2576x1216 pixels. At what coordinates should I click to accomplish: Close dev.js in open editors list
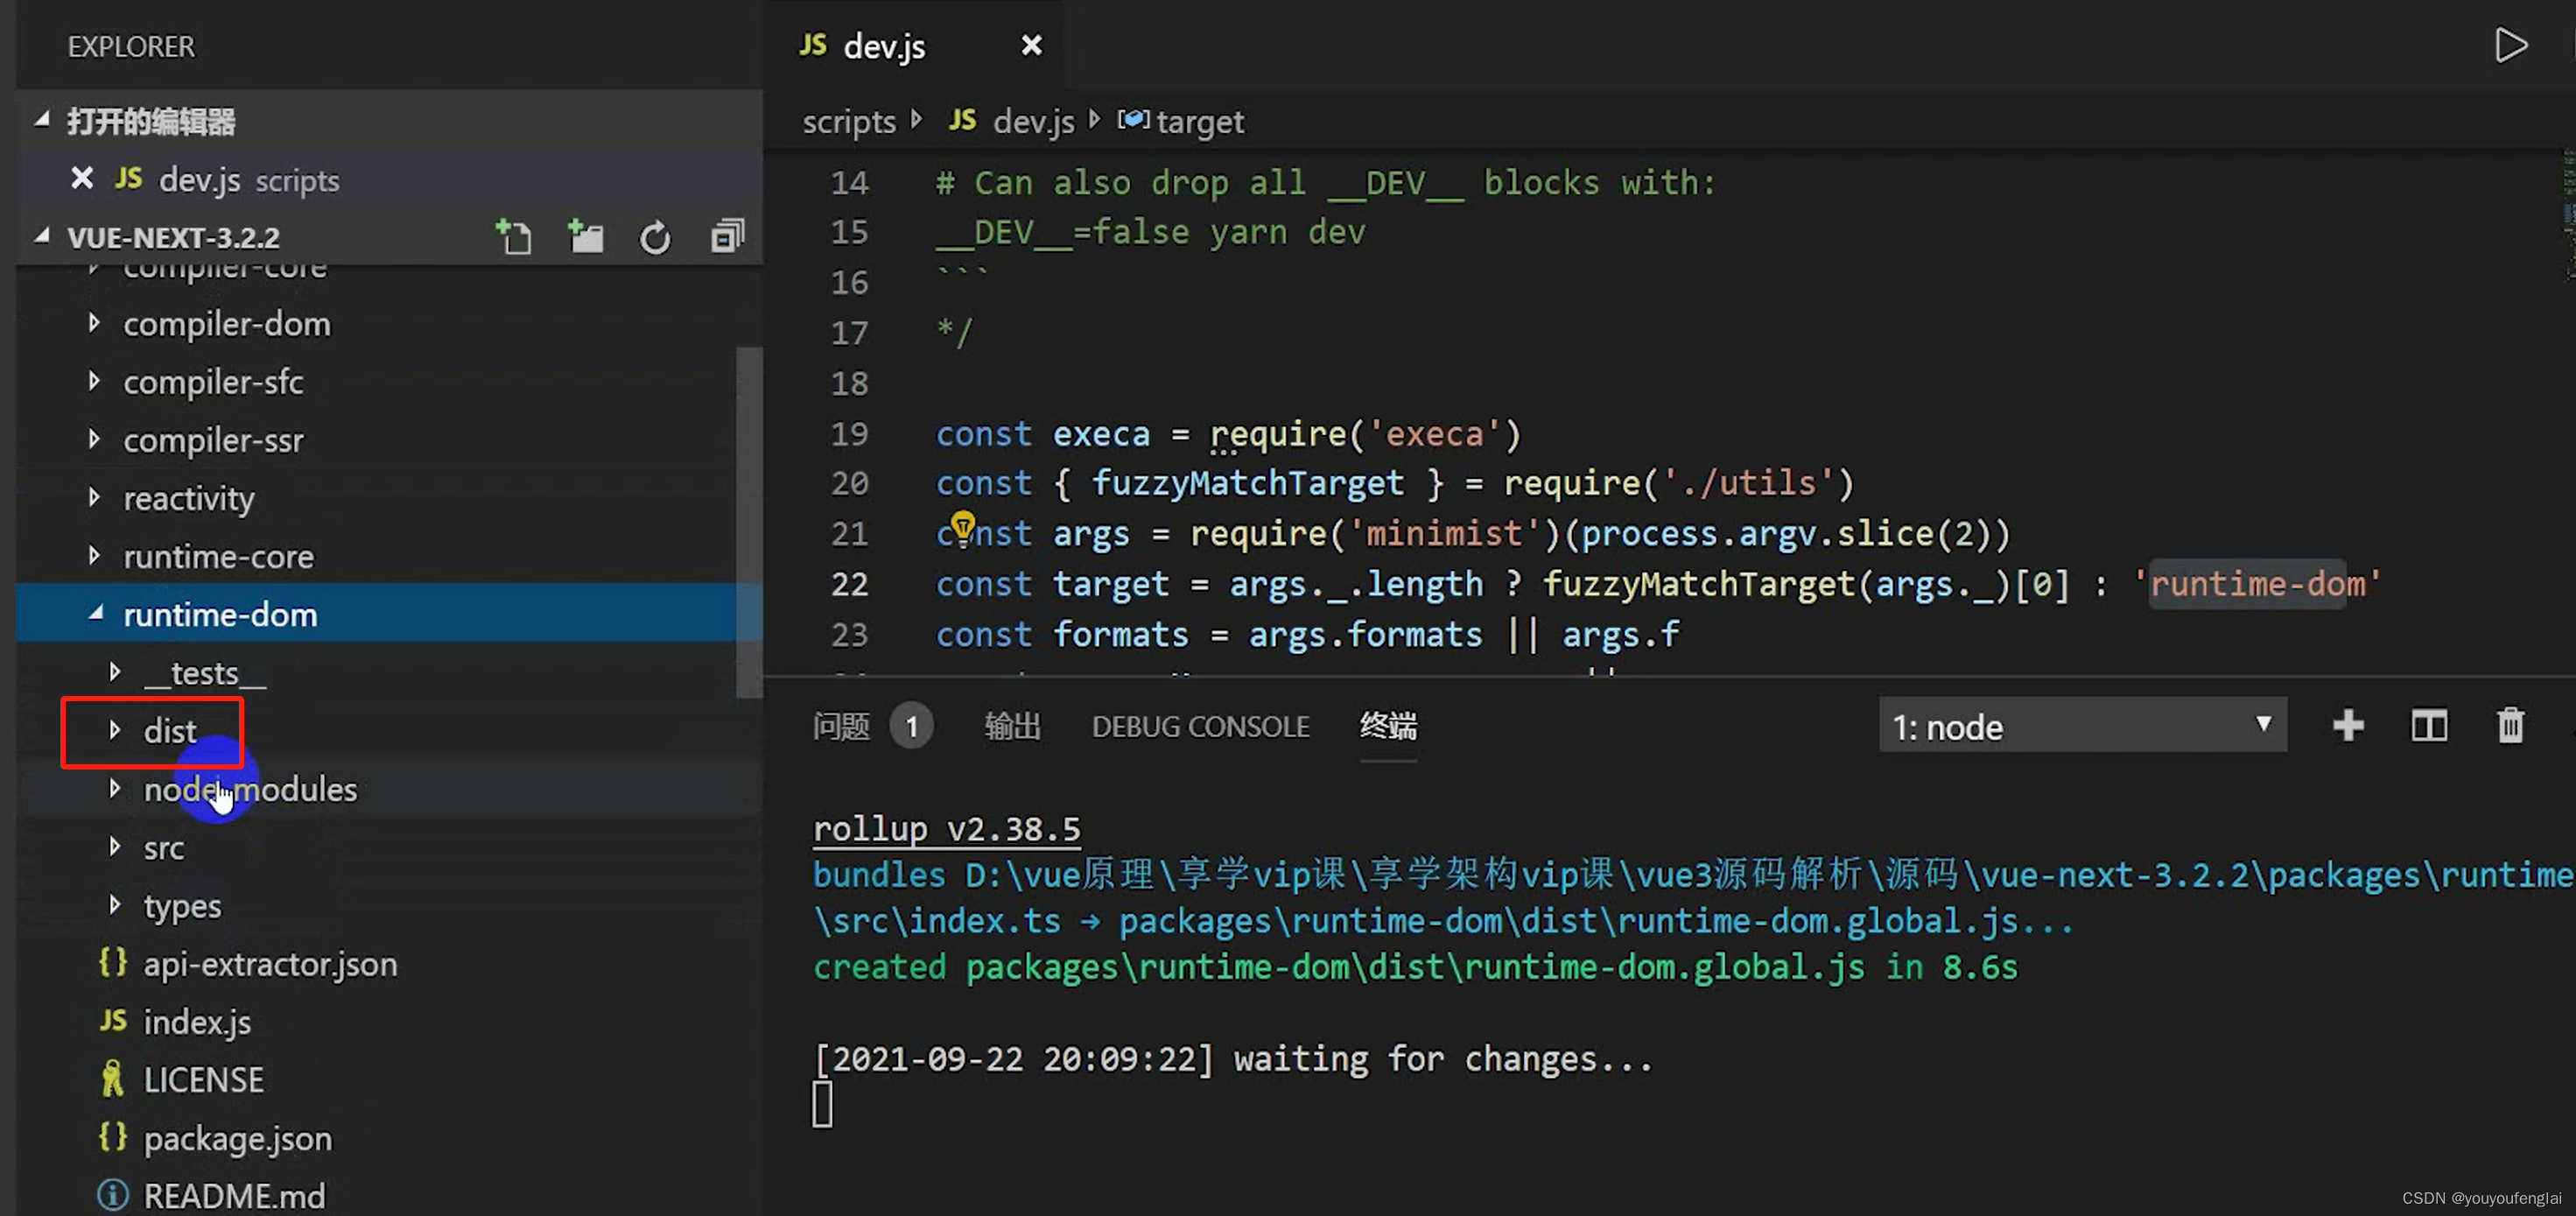[82, 179]
